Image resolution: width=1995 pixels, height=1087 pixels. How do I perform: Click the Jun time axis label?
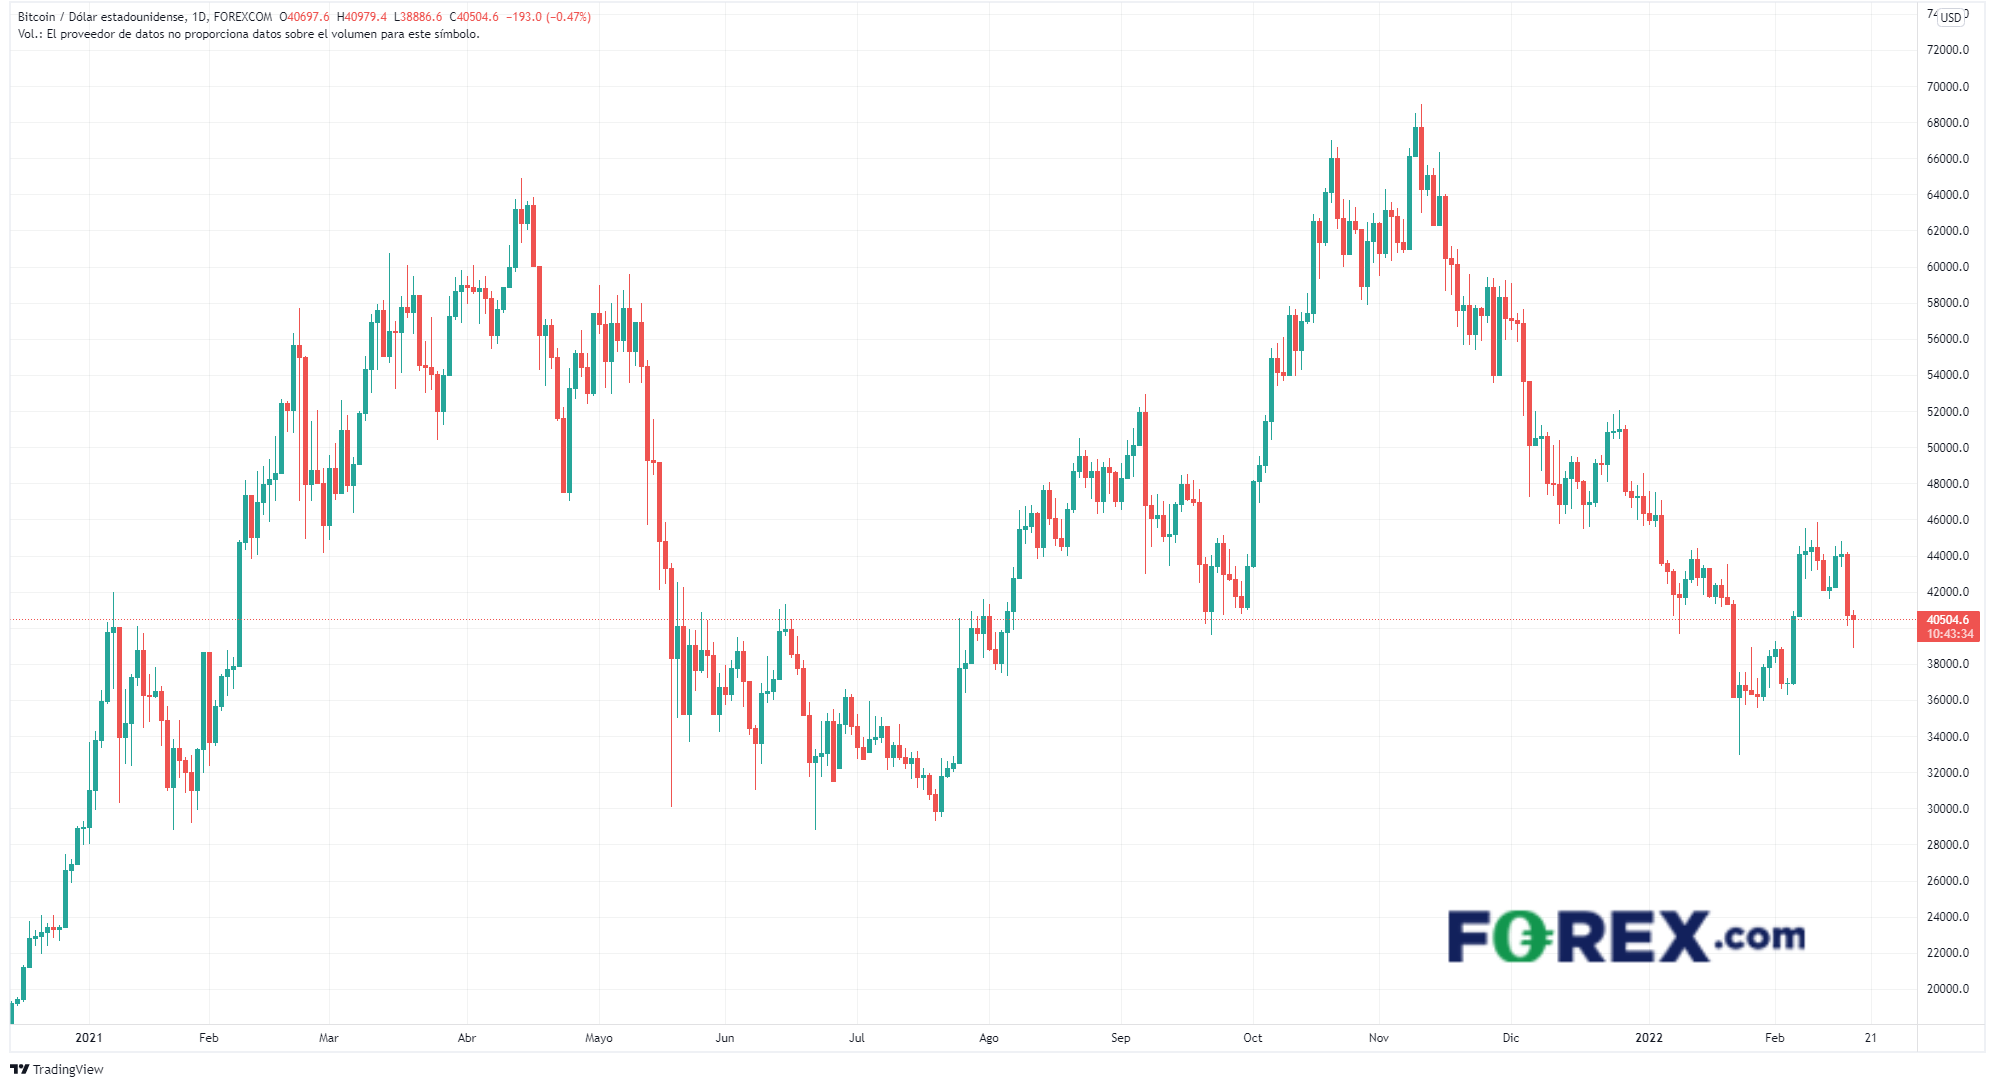[x=725, y=1038]
